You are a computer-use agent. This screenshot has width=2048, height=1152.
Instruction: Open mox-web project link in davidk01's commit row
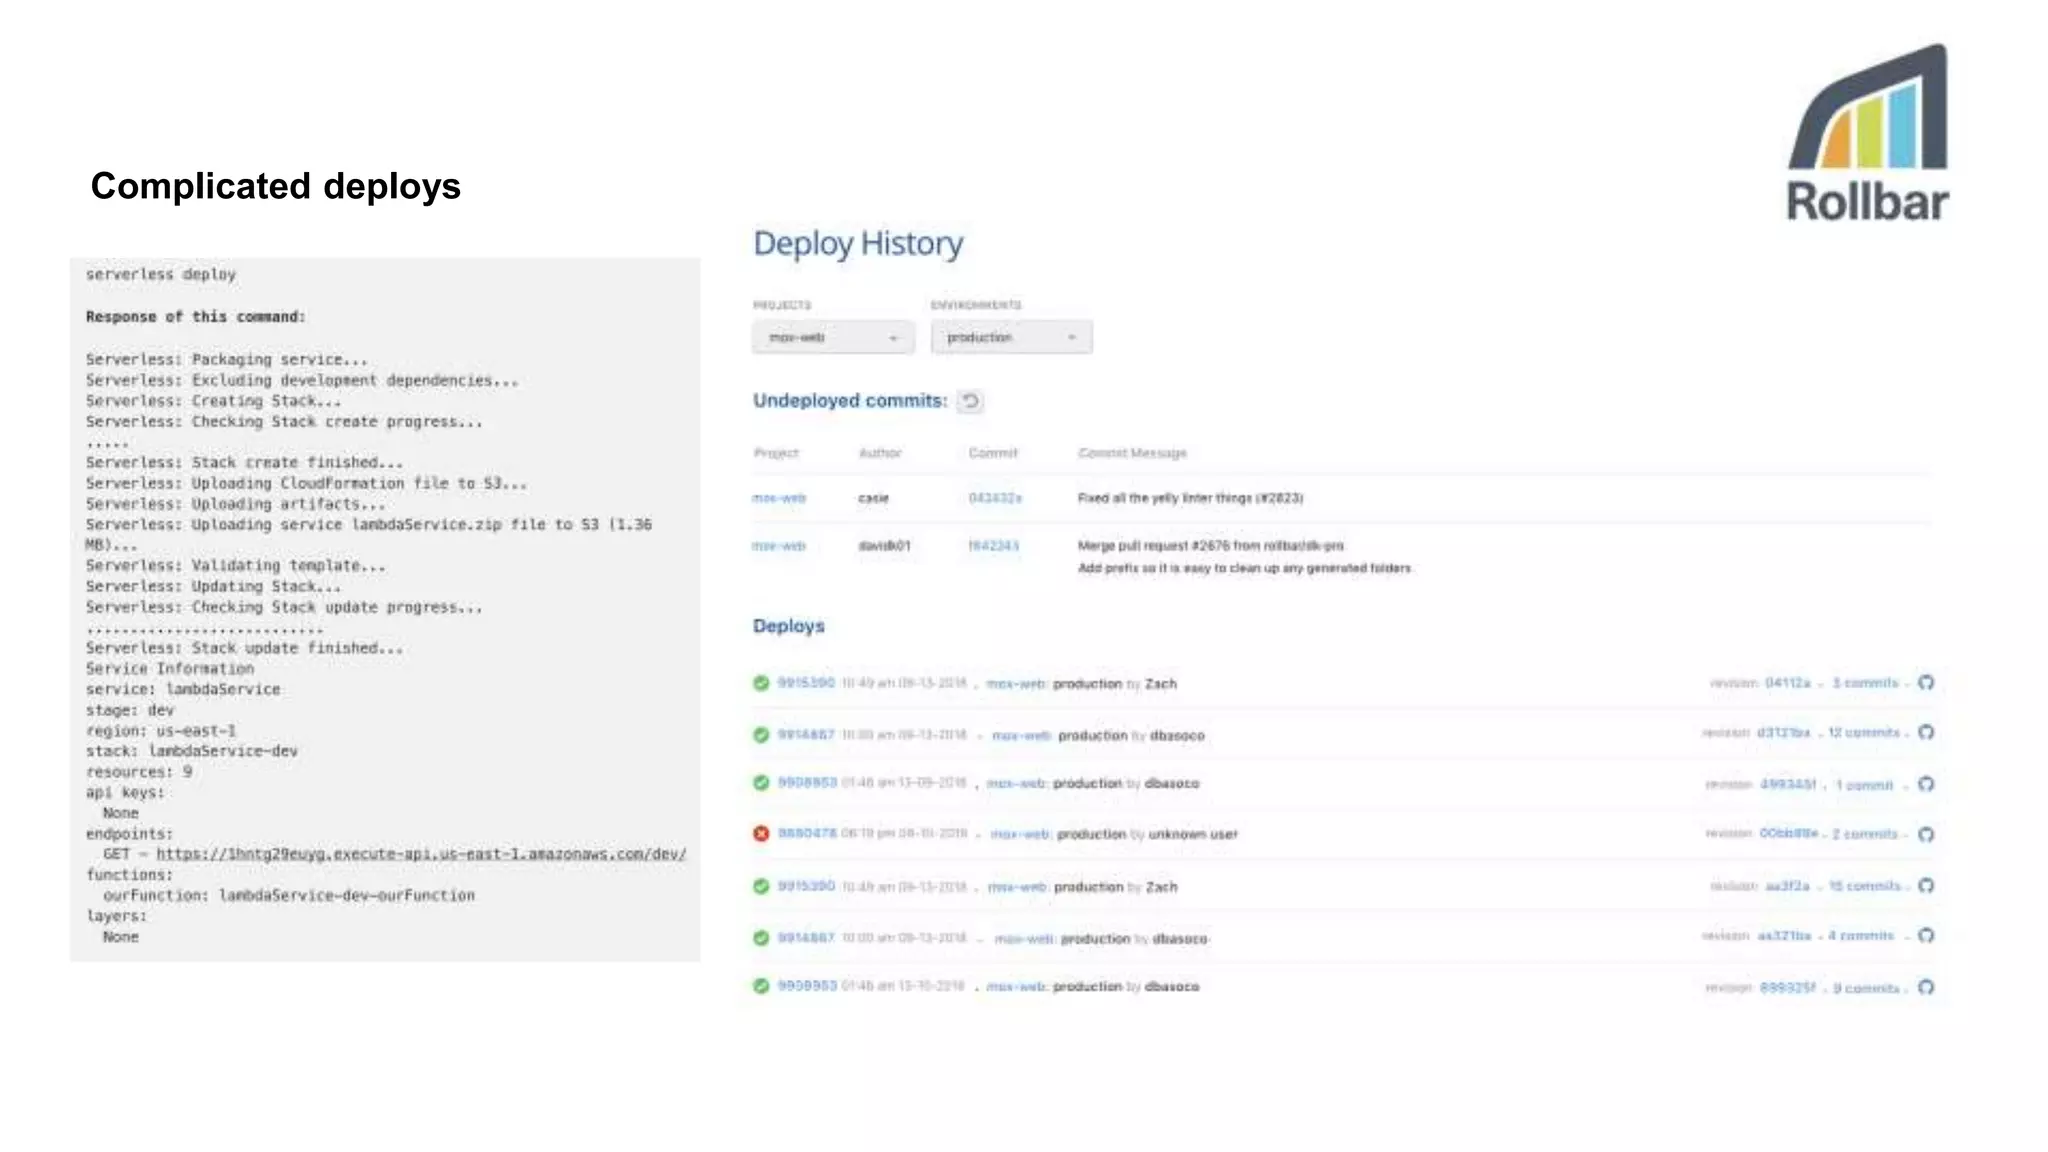click(779, 546)
